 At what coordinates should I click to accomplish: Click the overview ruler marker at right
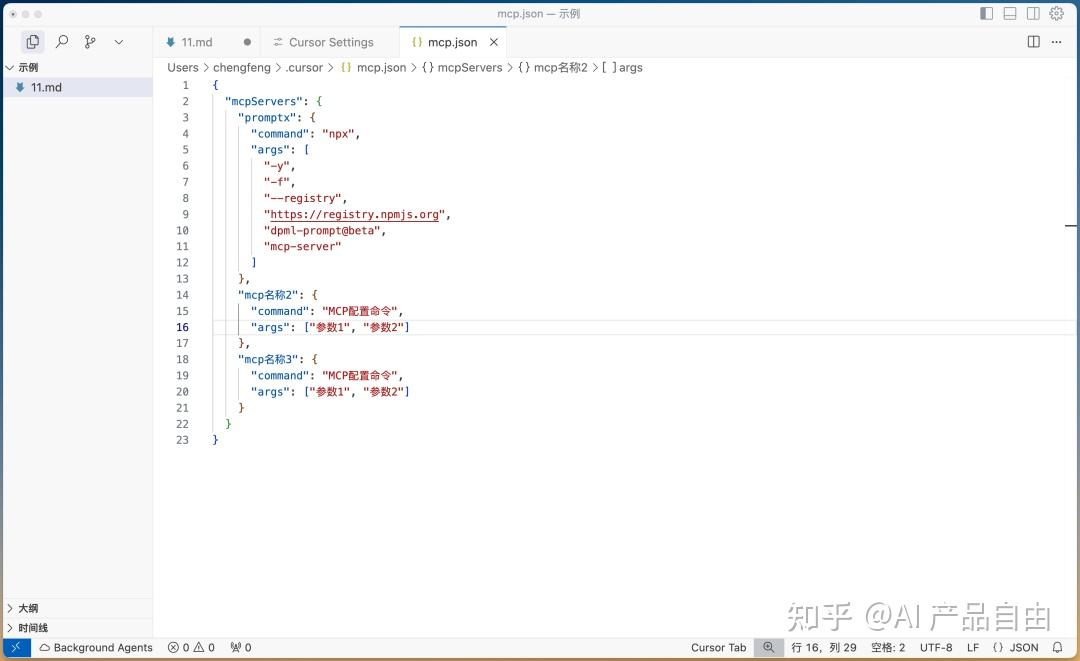(x=1070, y=225)
